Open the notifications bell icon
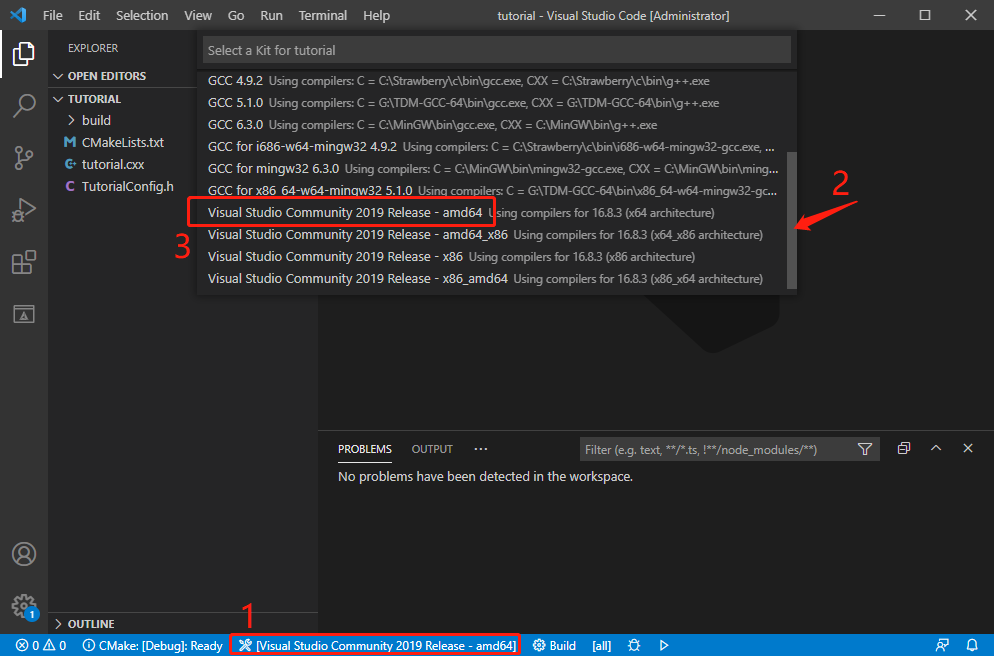This screenshot has height=656, width=994. tap(972, 645)
